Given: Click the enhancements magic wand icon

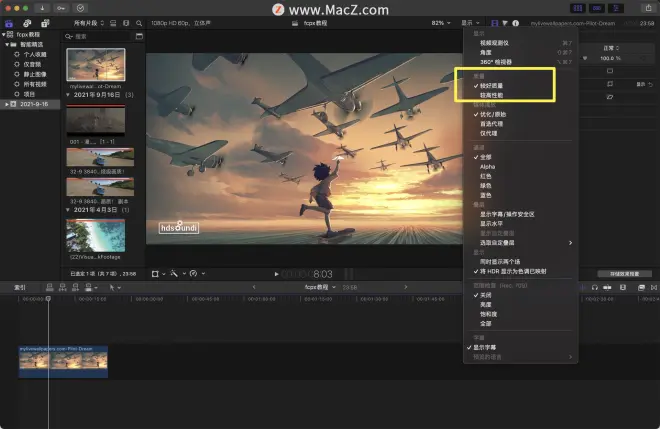Looking at the screenshot, I should [174, 274].
